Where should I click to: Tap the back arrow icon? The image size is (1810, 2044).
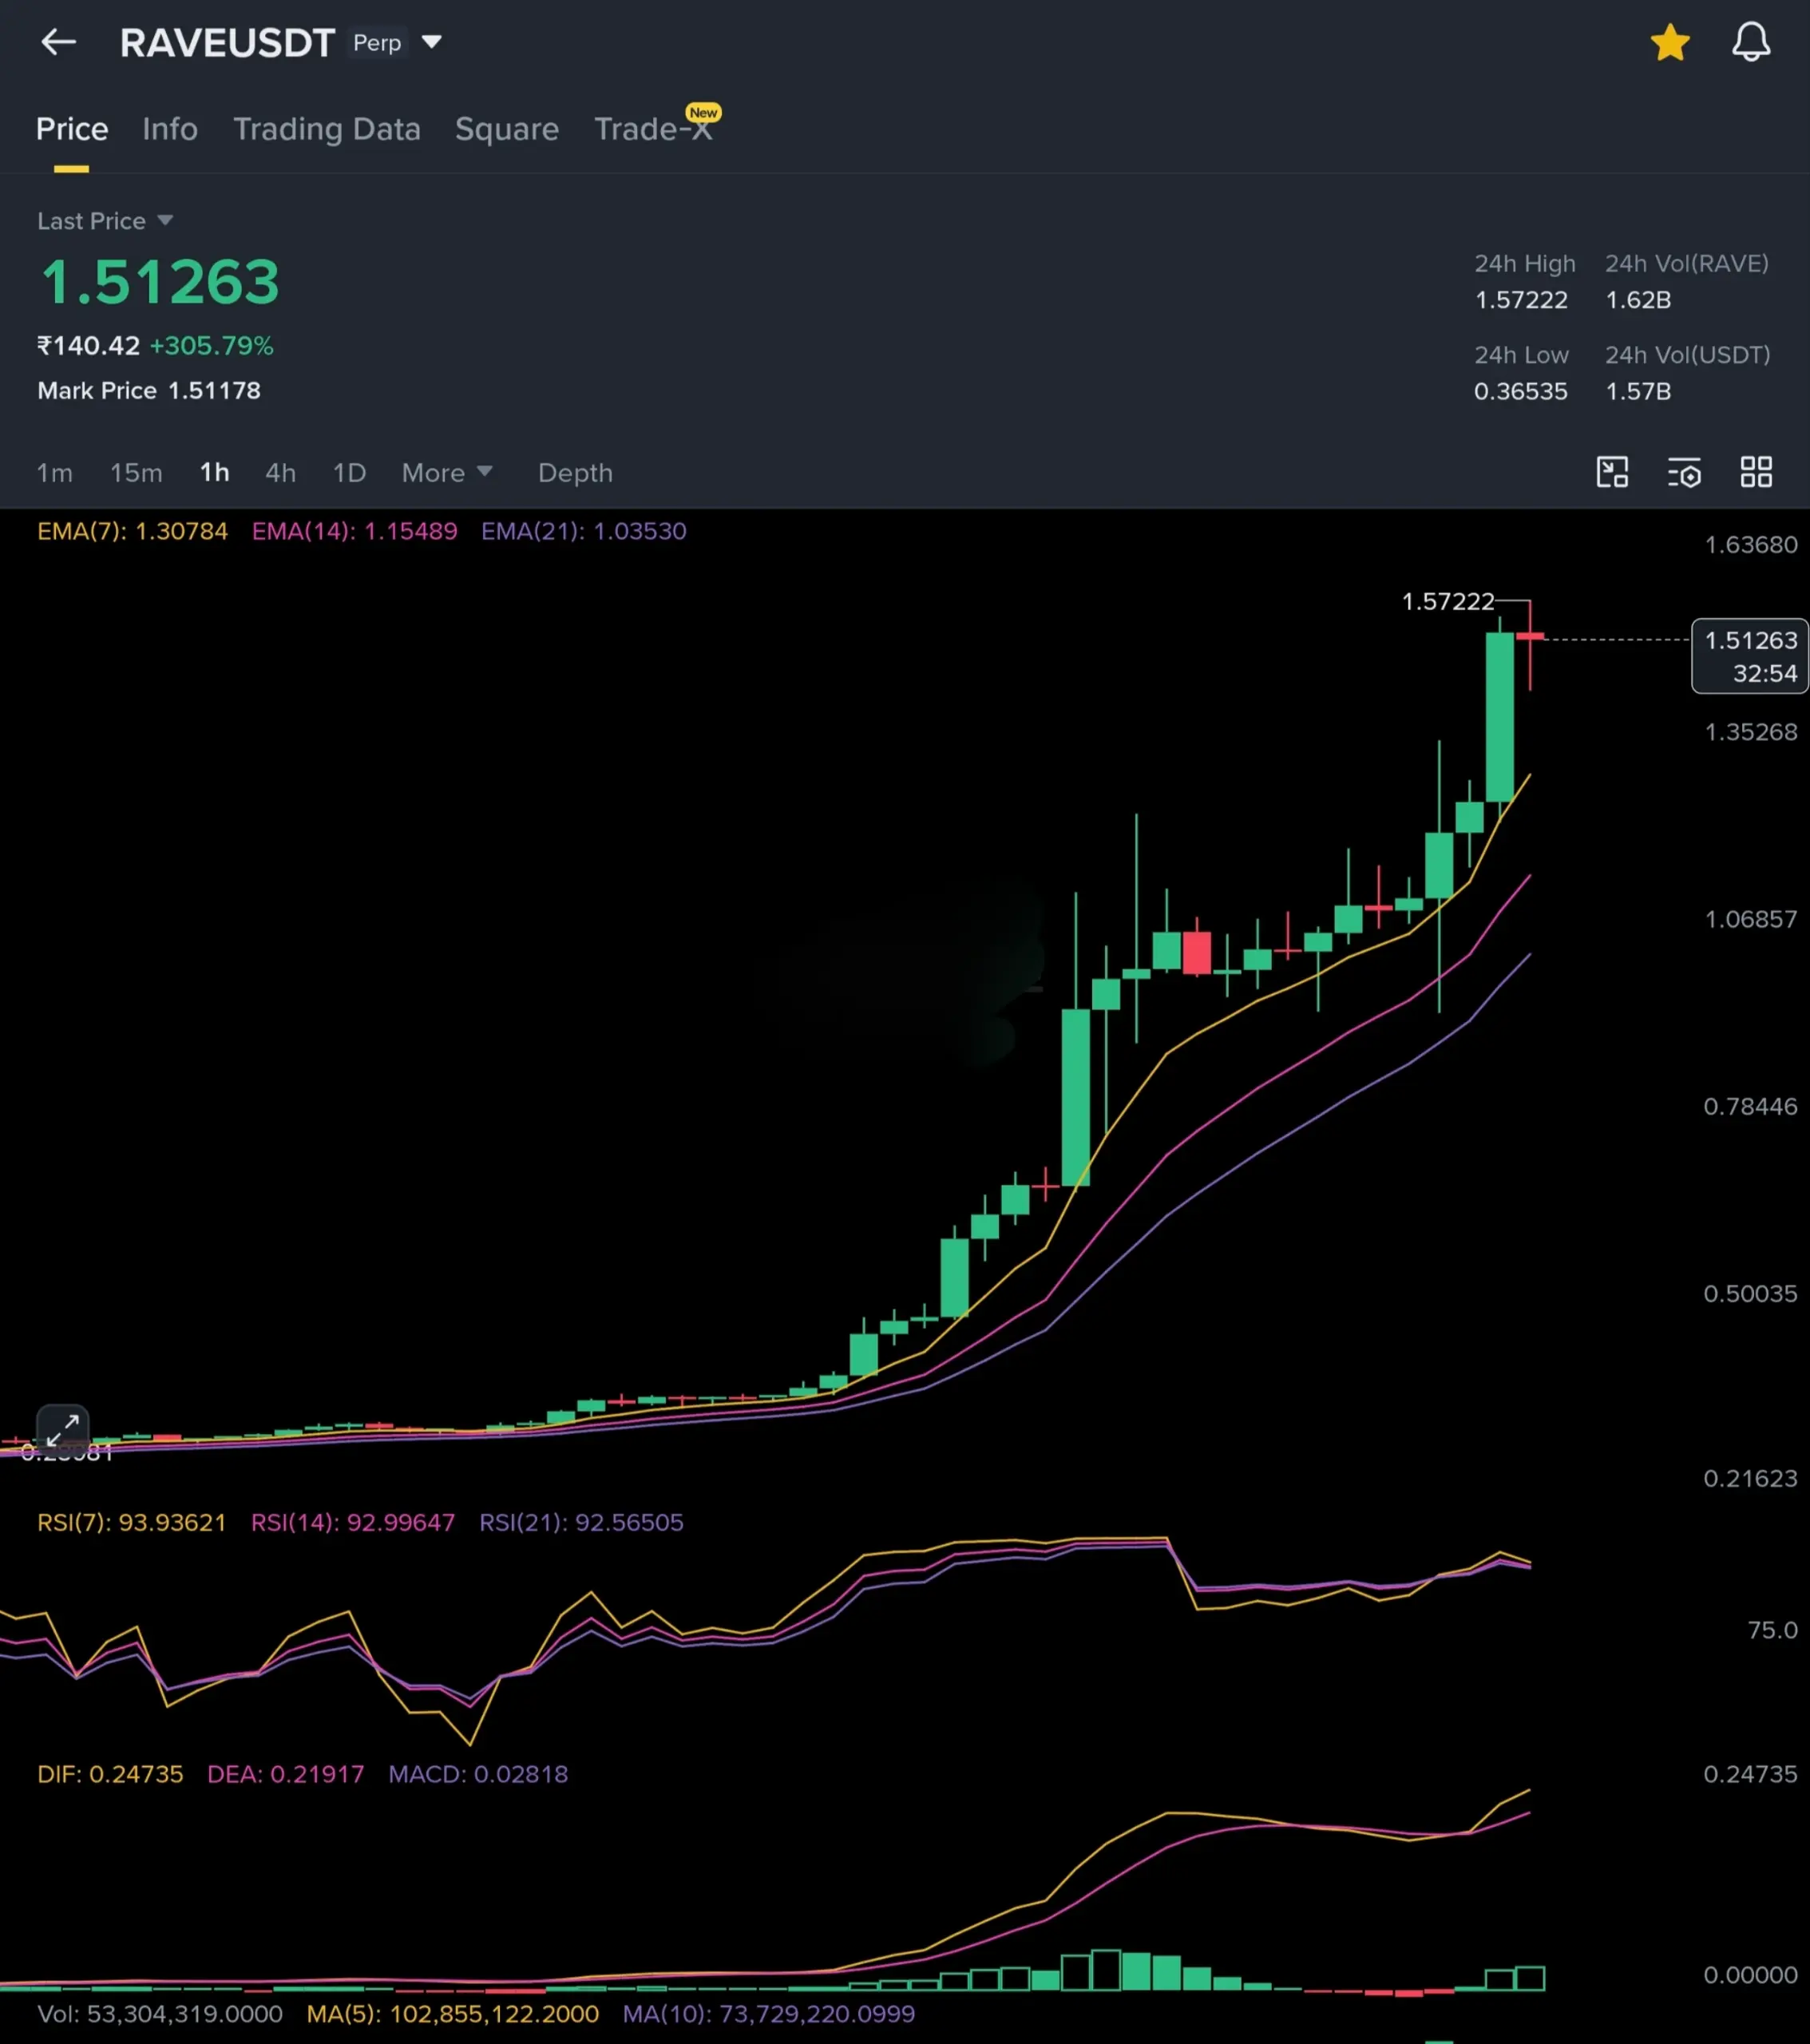[x=58, y=42]
